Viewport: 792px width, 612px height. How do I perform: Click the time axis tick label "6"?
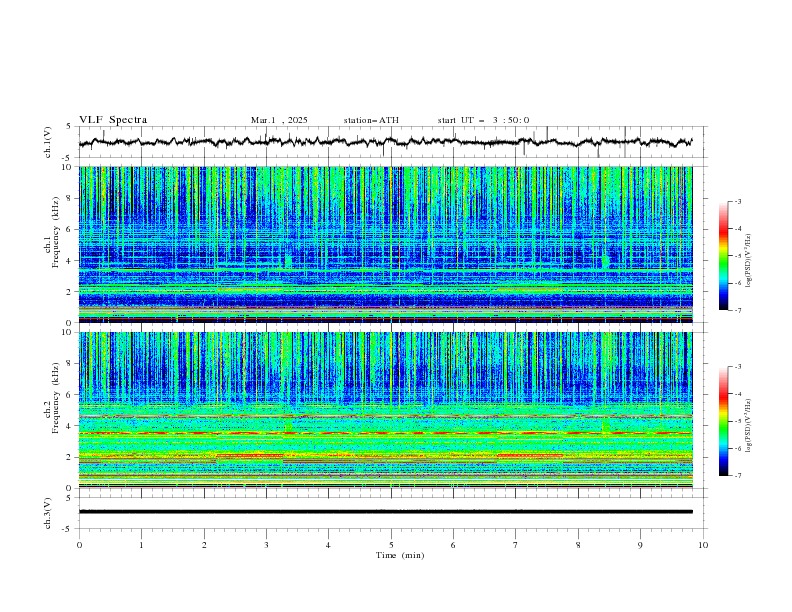tap(453, 545)
